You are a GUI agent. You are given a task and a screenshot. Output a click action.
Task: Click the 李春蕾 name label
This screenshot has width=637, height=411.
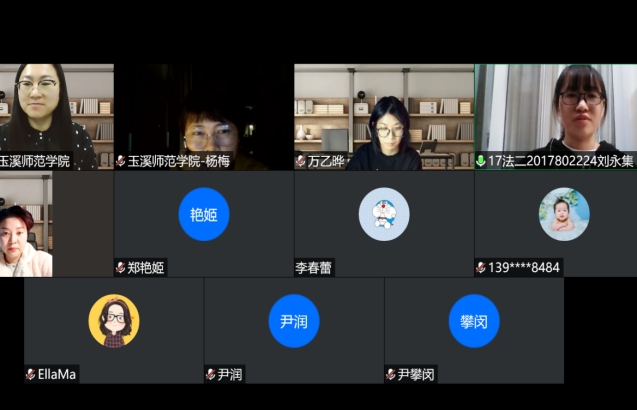(x=314, y=268)
